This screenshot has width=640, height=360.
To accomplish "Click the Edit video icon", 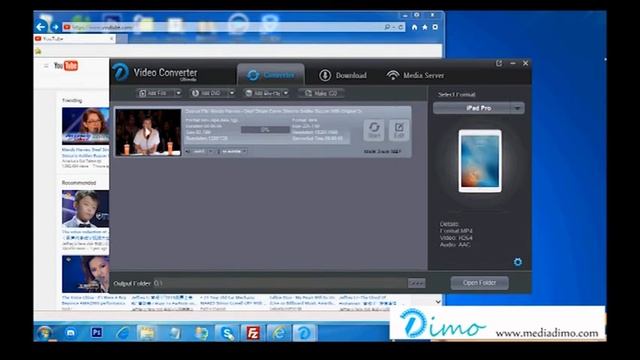I will coord(399,130).
